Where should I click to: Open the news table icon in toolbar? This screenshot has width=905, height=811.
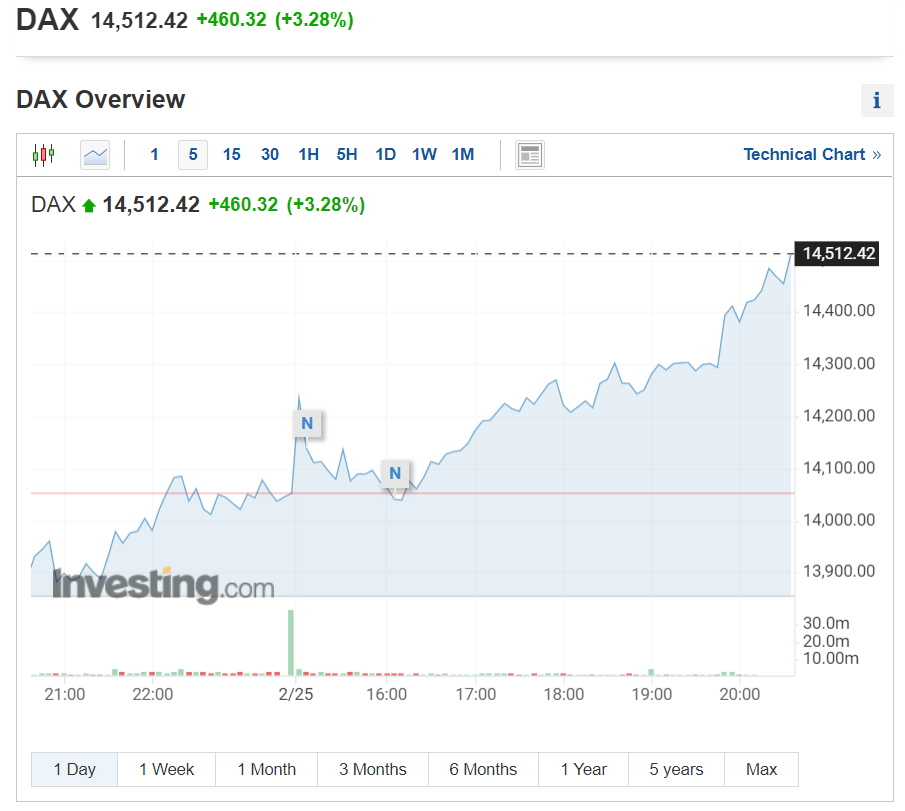[530, 155]
